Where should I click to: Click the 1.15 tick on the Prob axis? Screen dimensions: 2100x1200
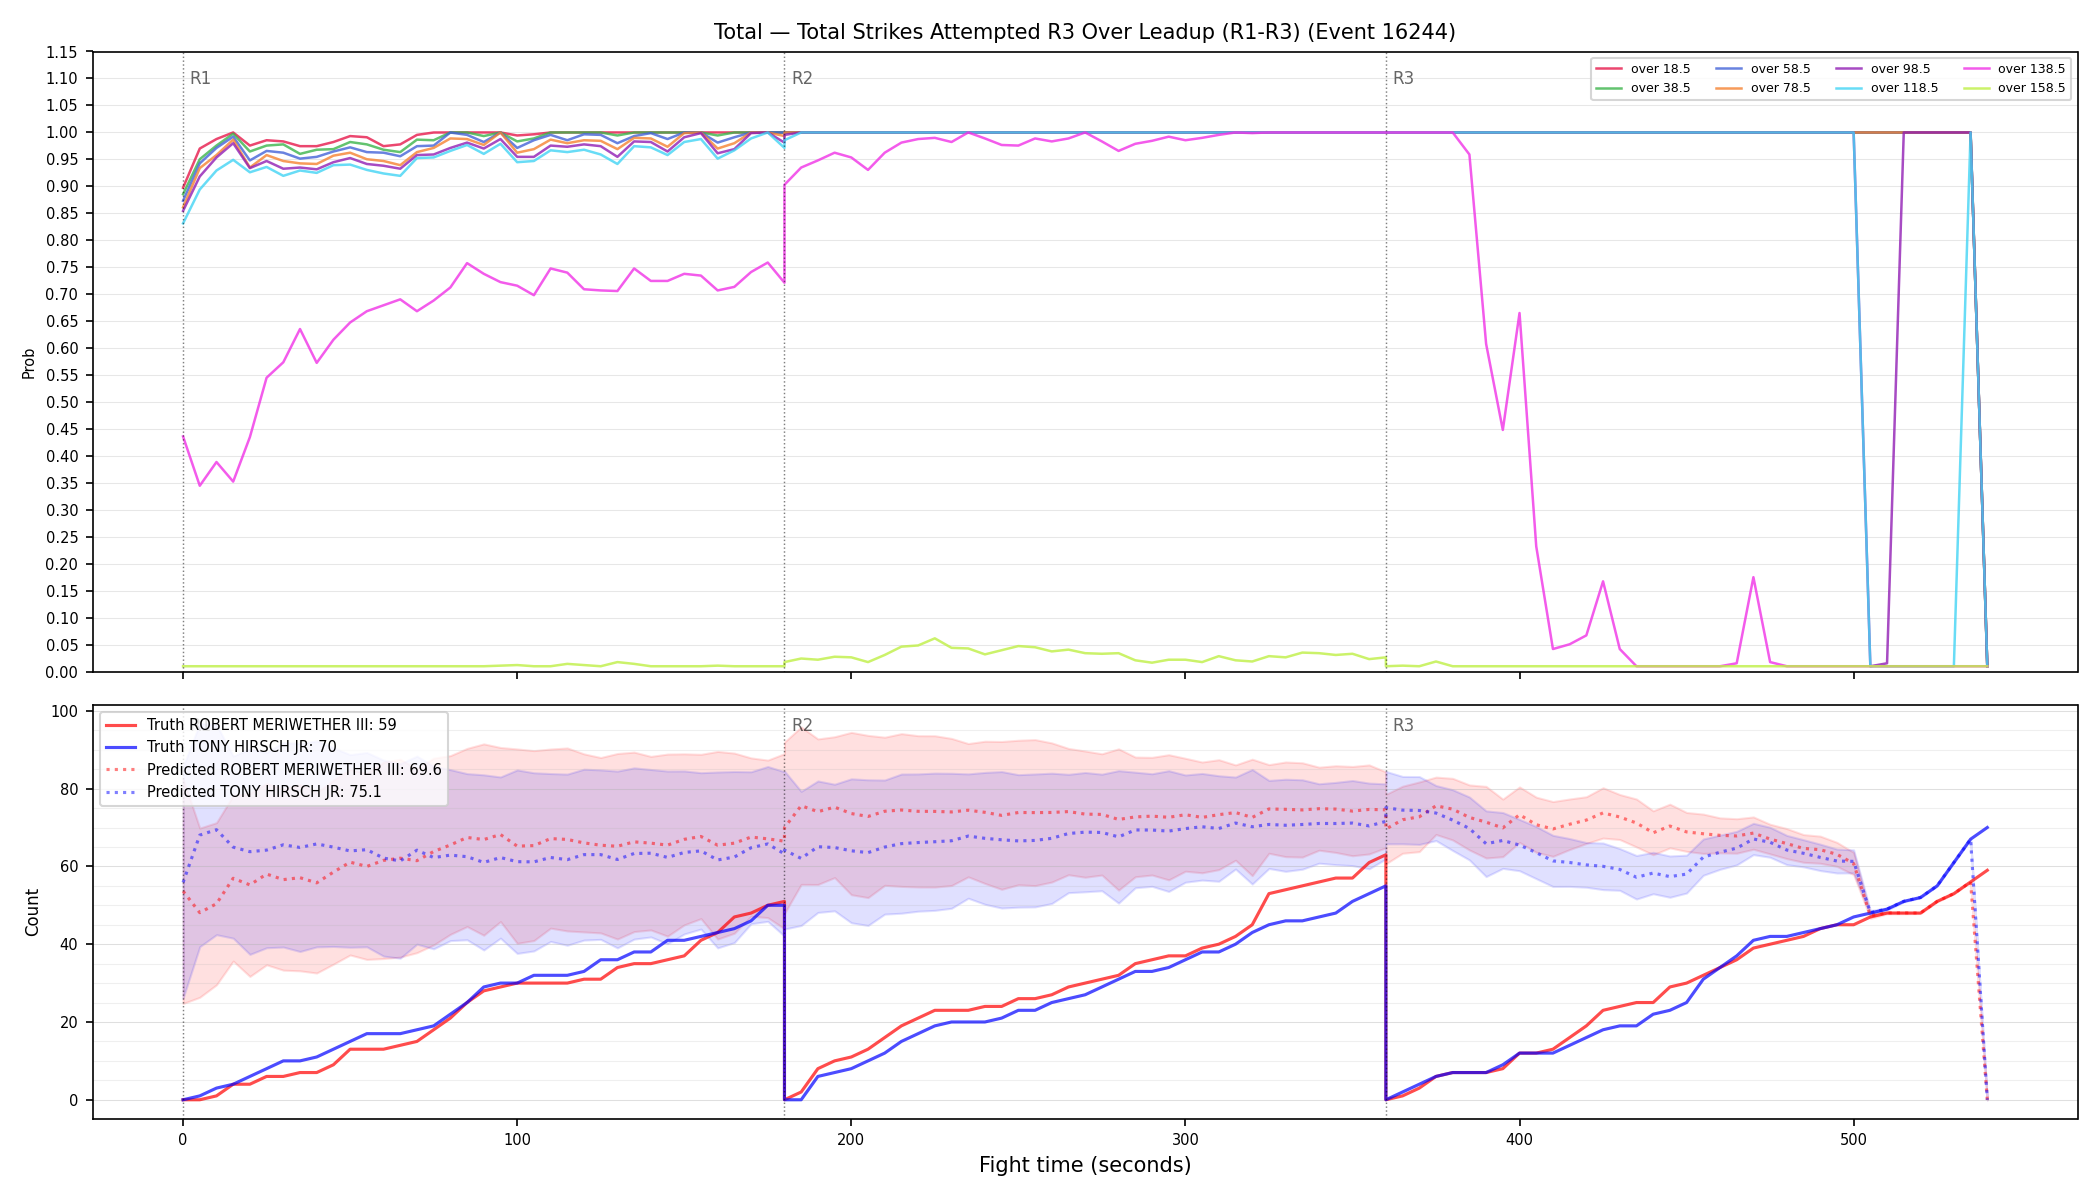click(x=62, y=52)
